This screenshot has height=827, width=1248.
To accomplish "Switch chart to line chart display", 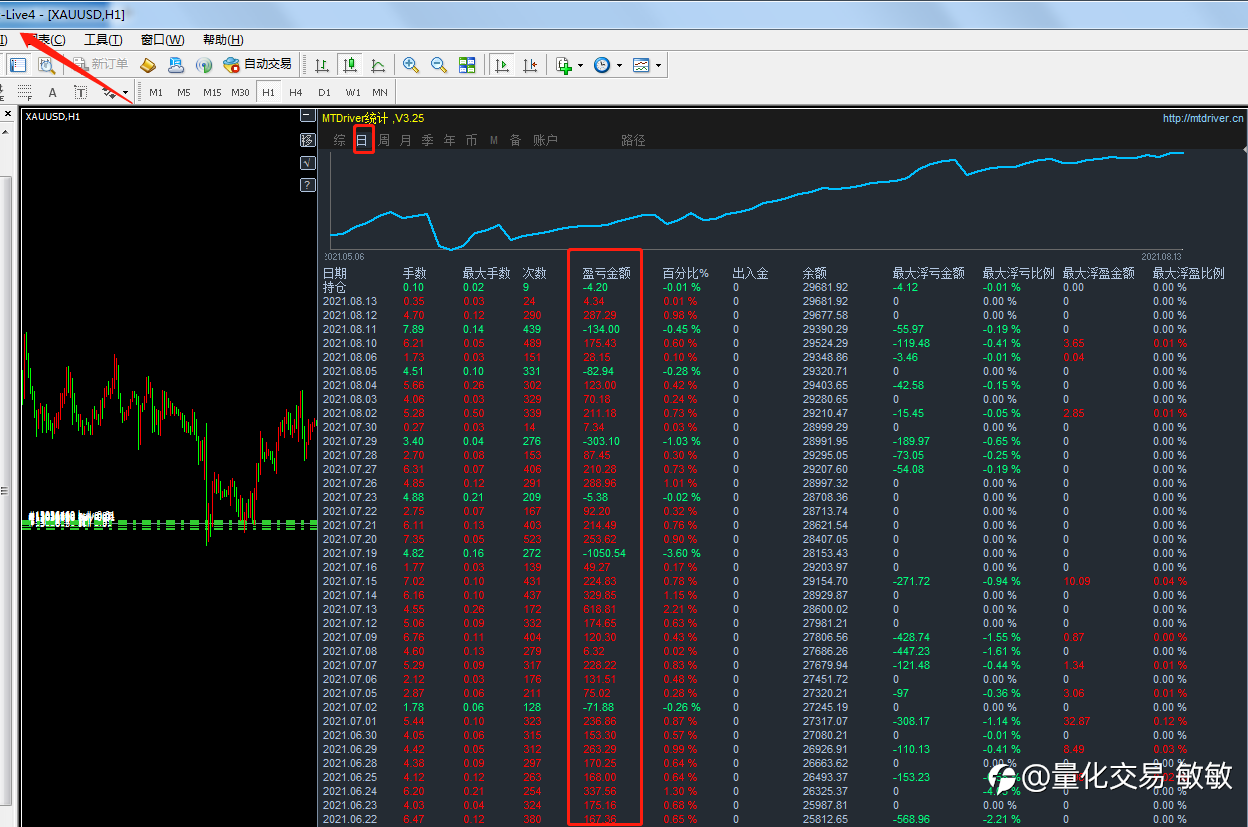I will click(x=378, y=65).
